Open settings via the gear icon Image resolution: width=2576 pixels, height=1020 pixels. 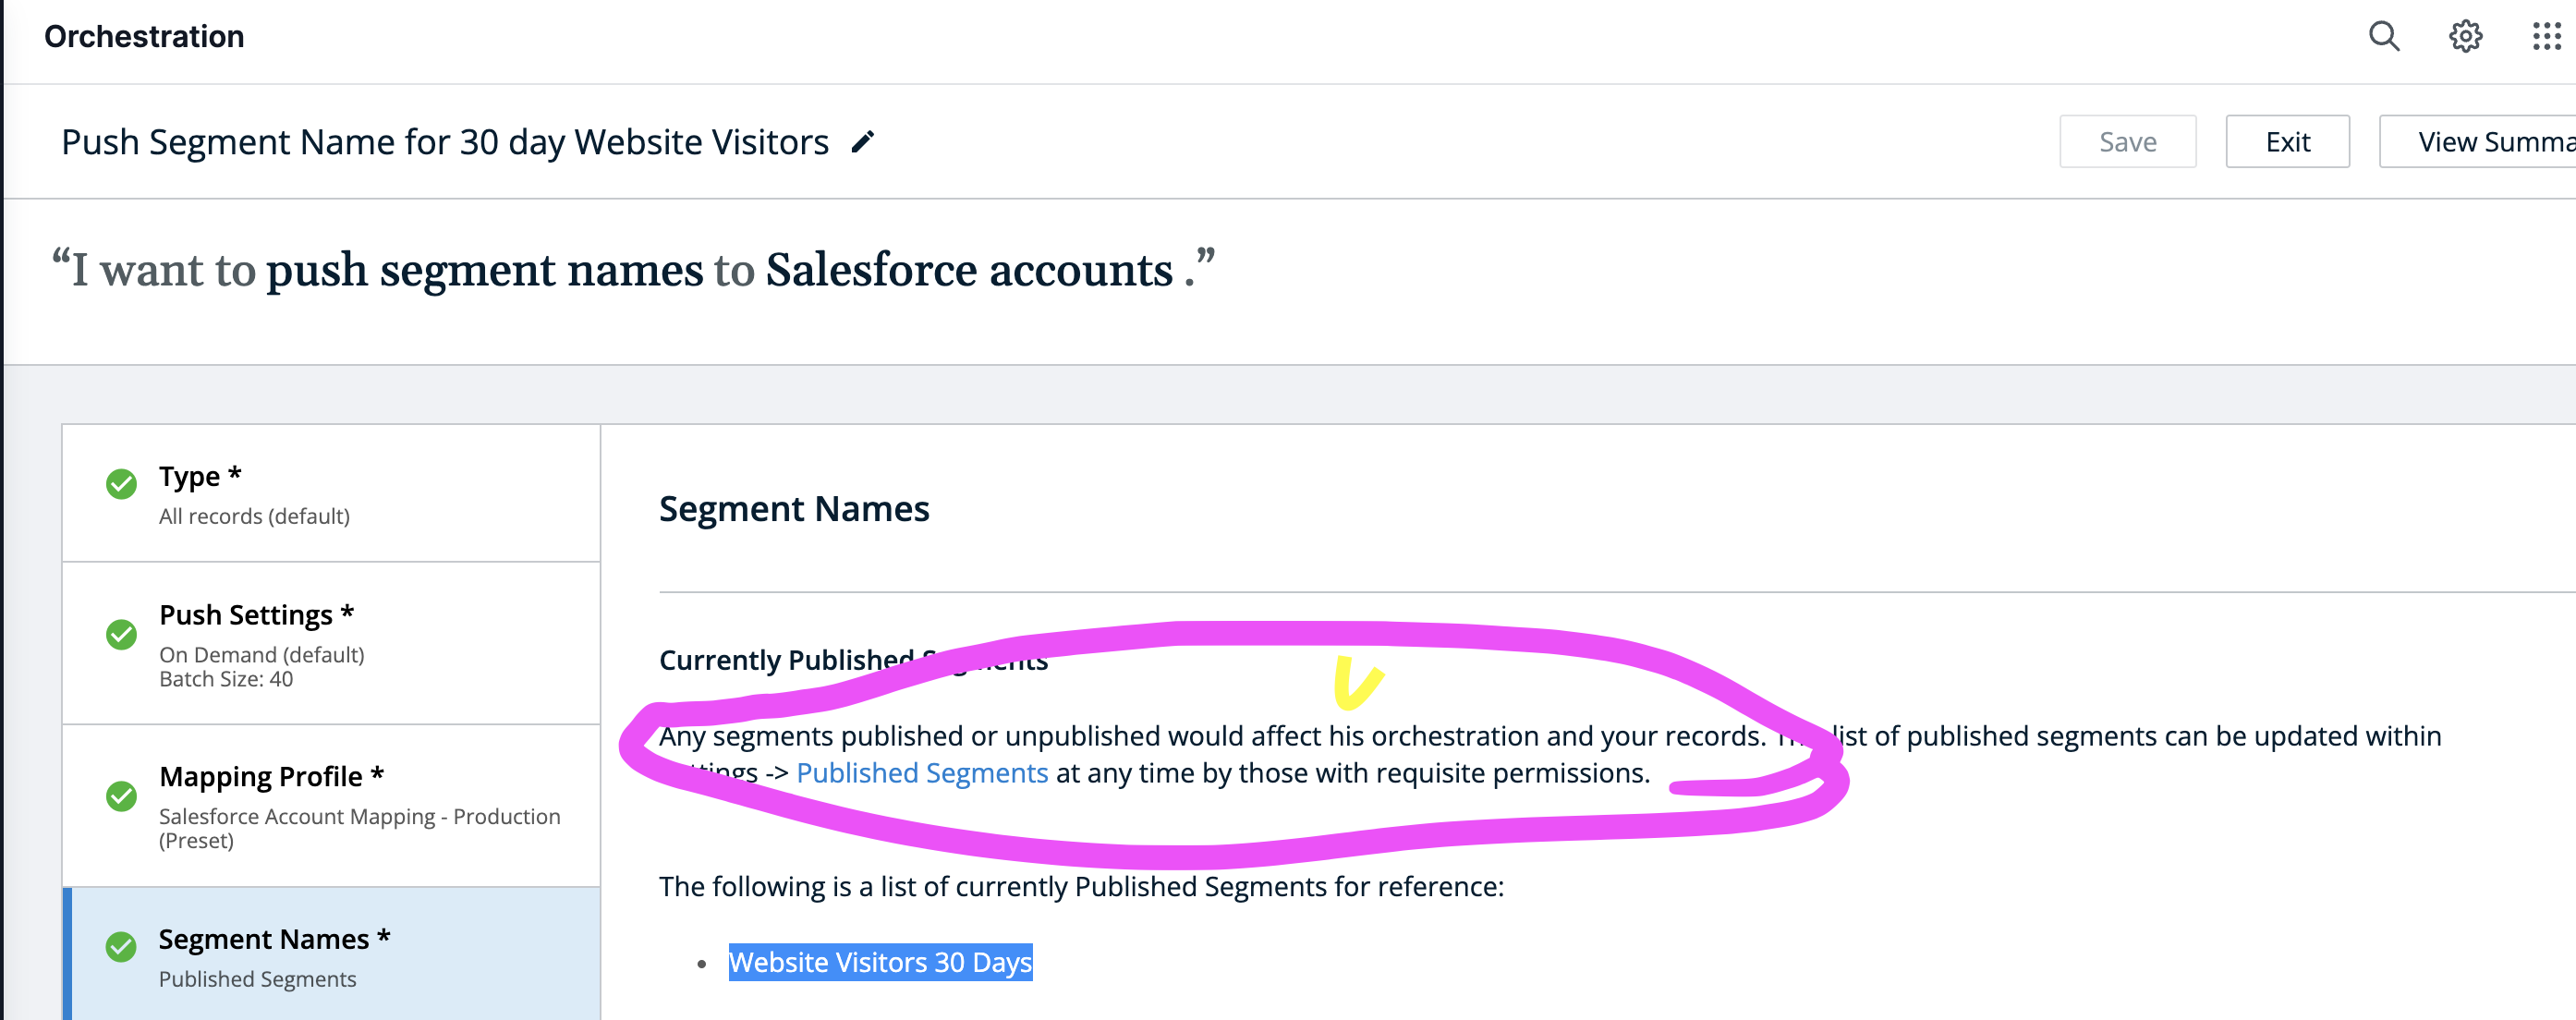coord(2465,36)
